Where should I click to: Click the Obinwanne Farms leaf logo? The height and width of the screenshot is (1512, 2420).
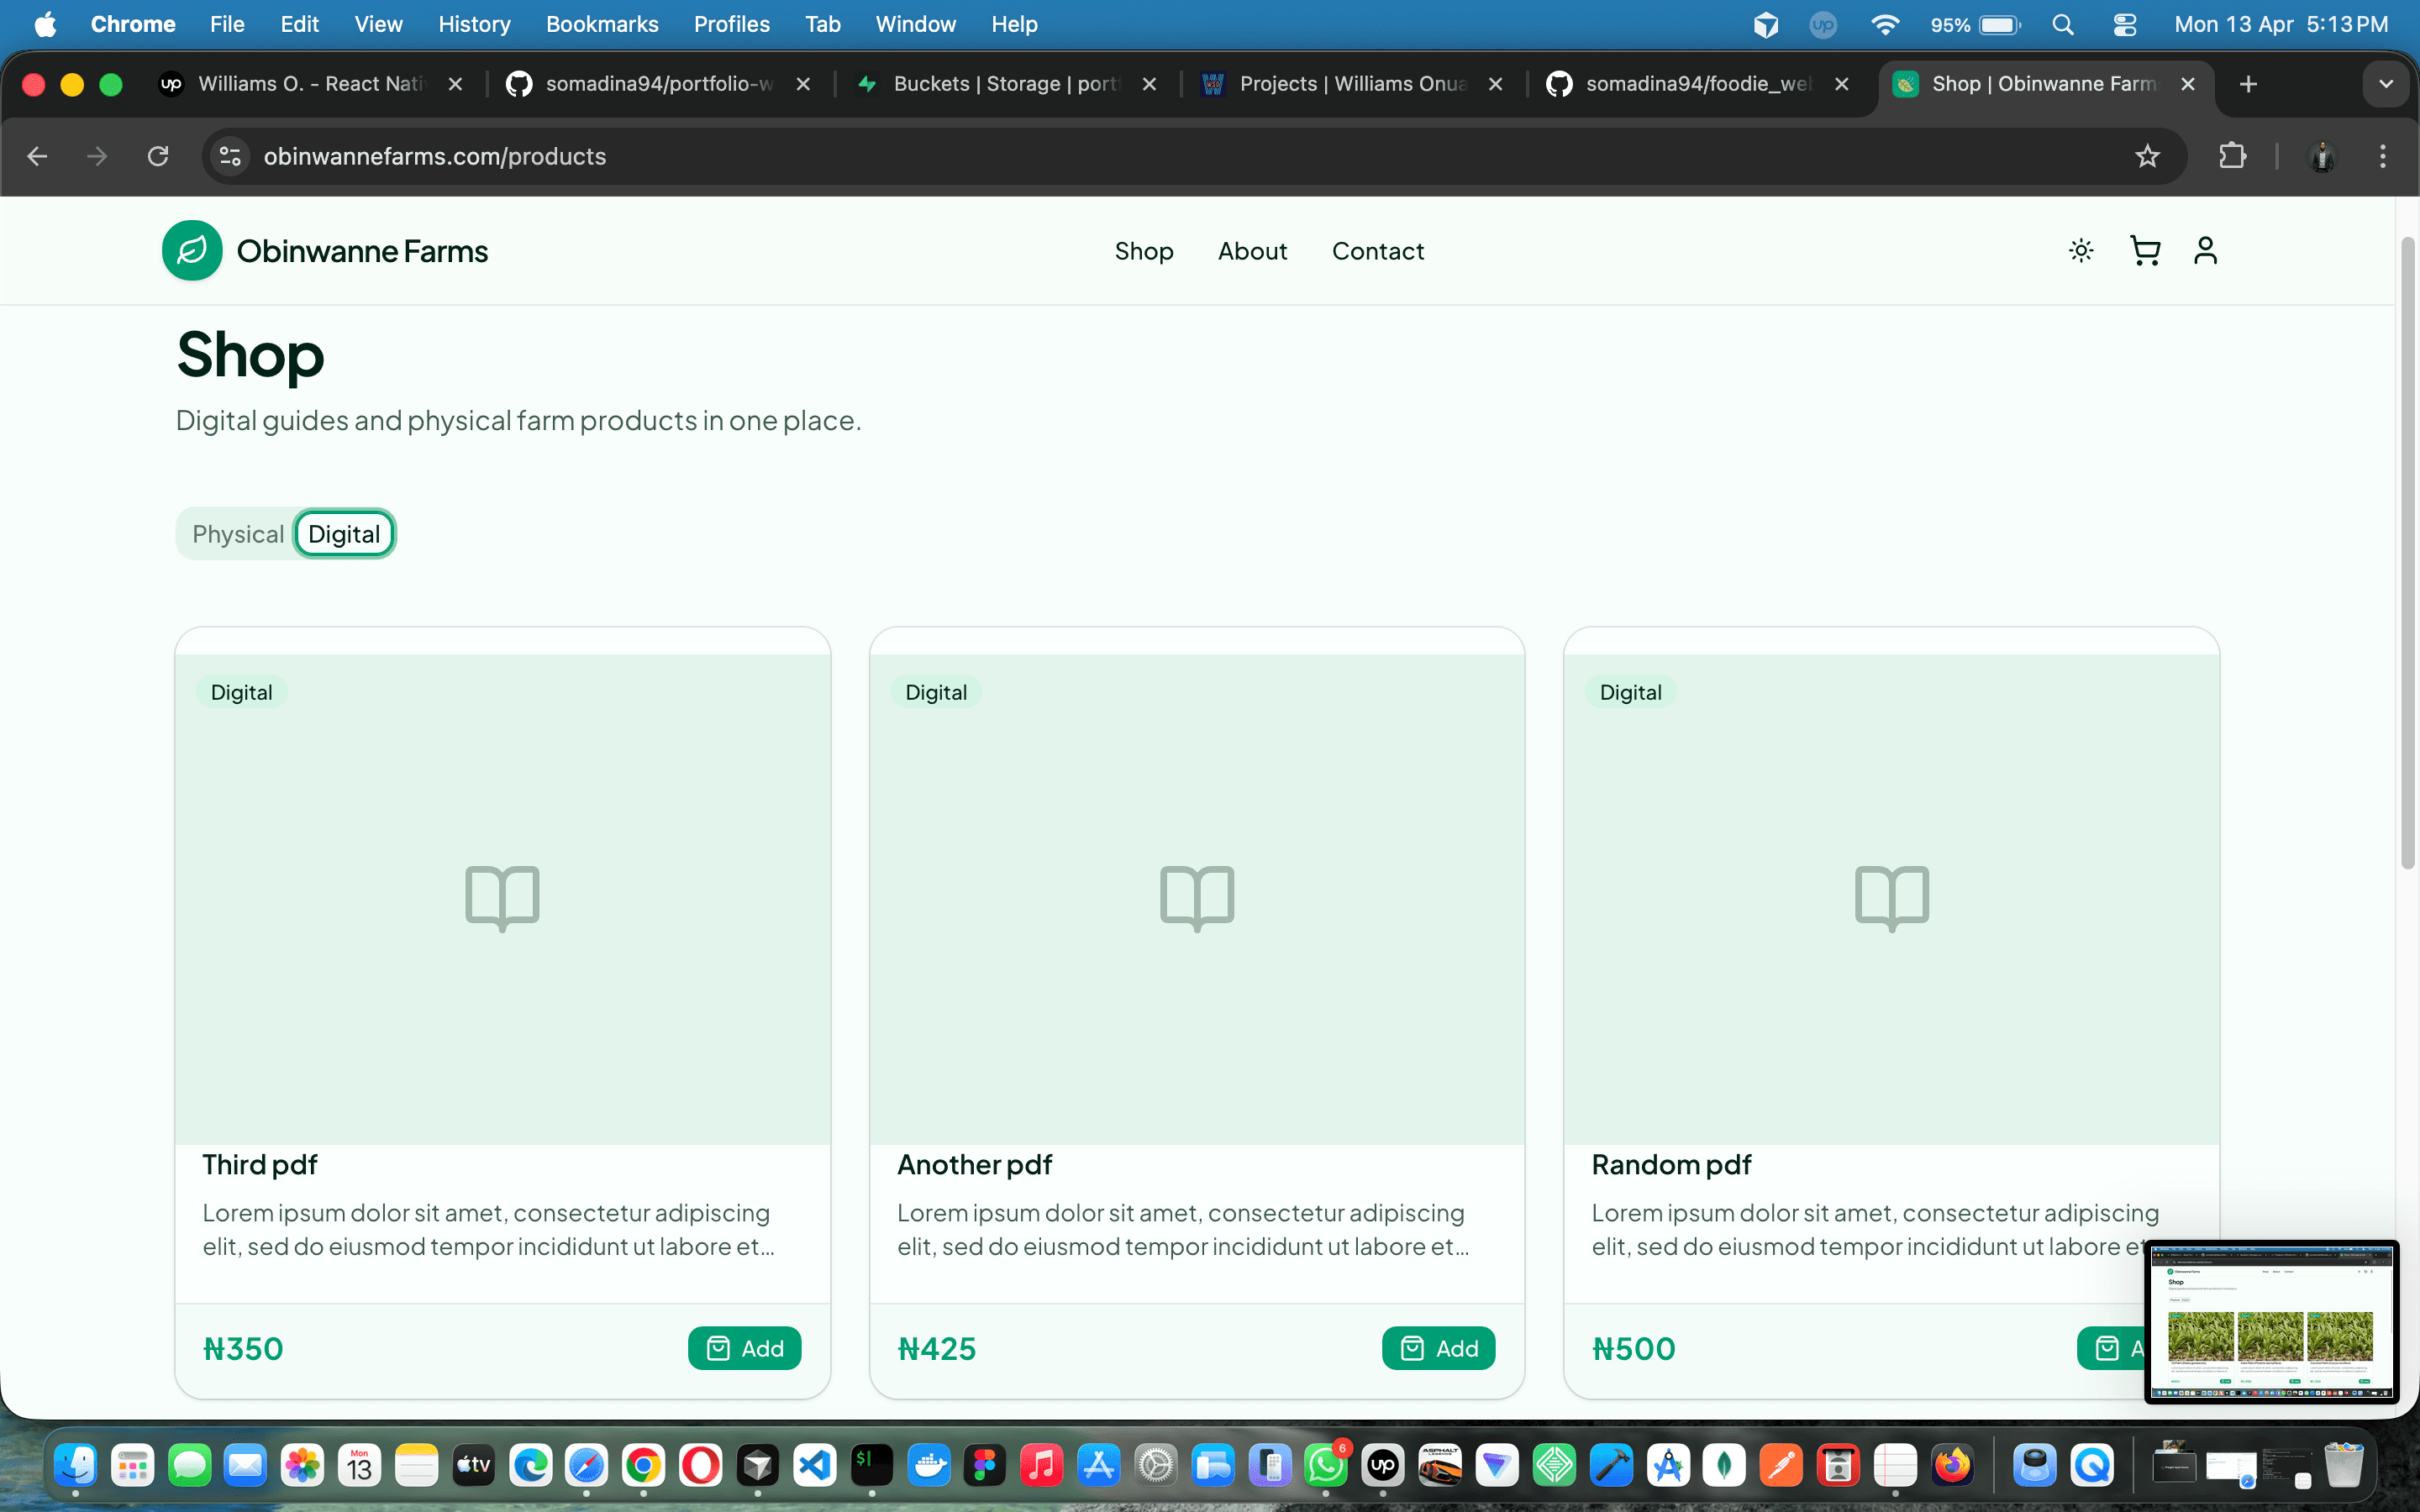[191, 250]
